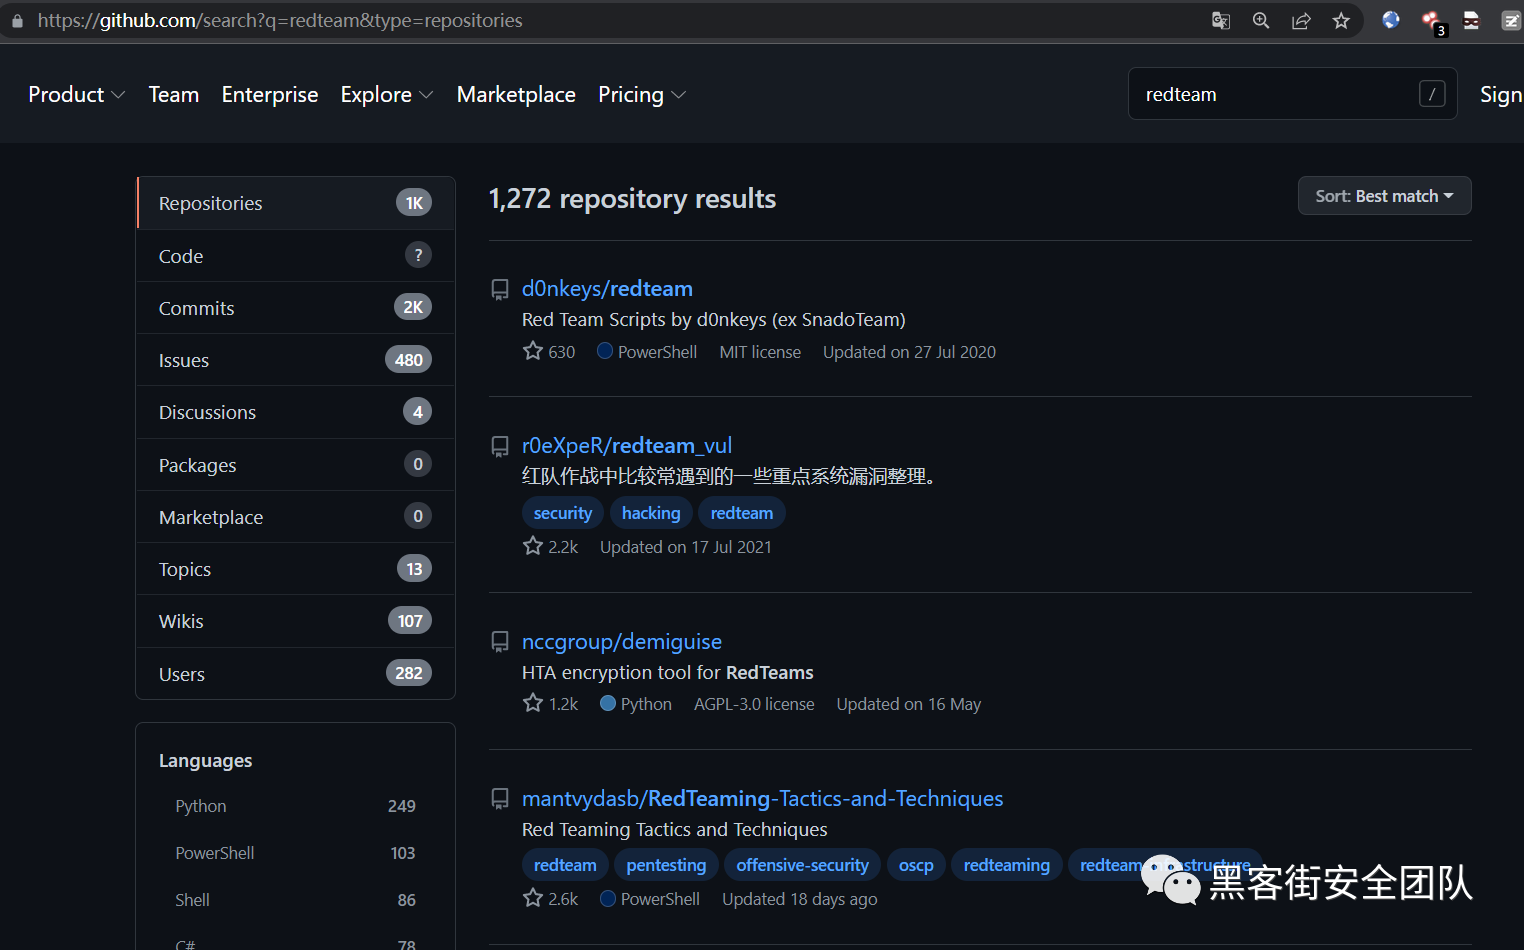The image size is (1524, 950).
Task: Open the Product dropdown menu
Action: click(77, 94)
